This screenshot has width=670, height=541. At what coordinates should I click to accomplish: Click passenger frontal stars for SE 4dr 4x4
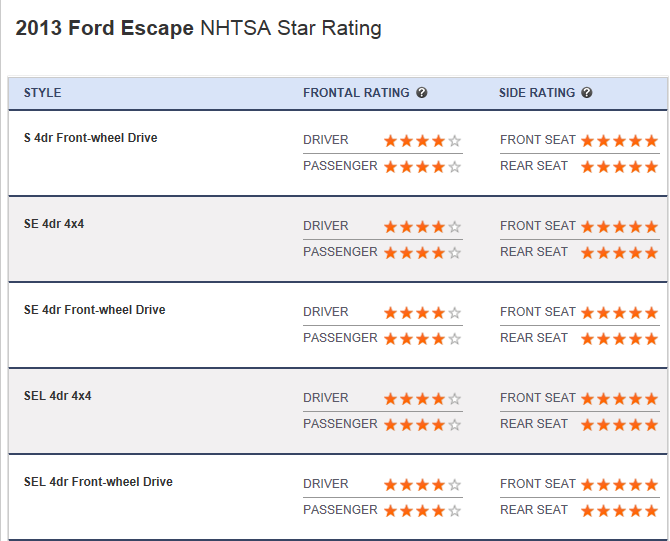[422, 253]
